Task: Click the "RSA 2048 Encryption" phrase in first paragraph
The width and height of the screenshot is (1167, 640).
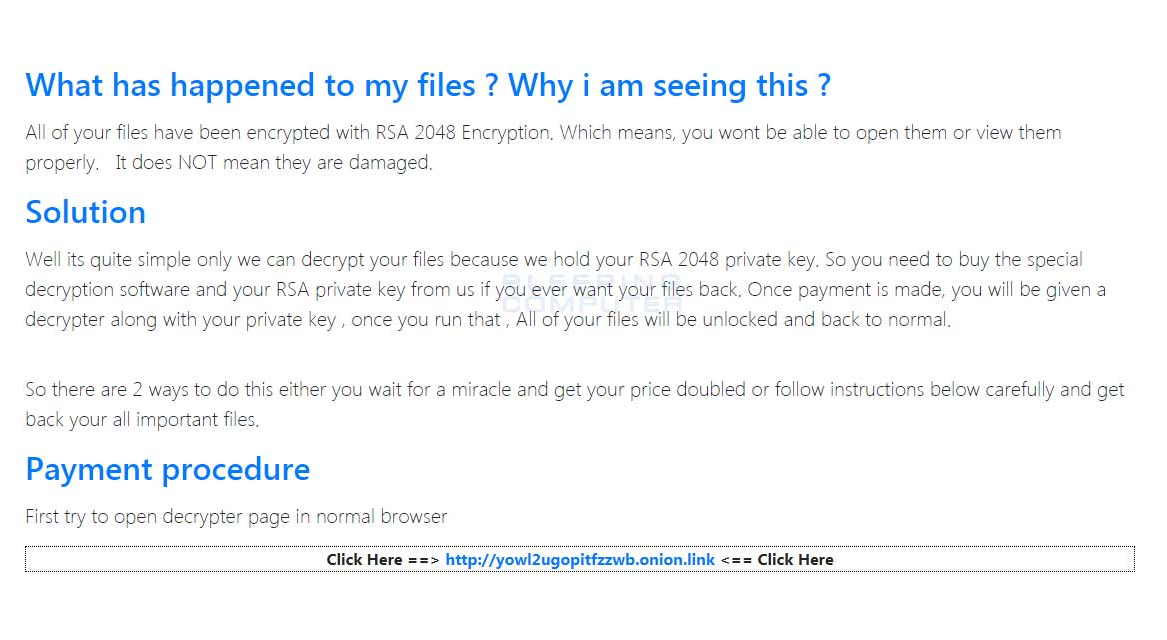Action: (x=463, y=132)
